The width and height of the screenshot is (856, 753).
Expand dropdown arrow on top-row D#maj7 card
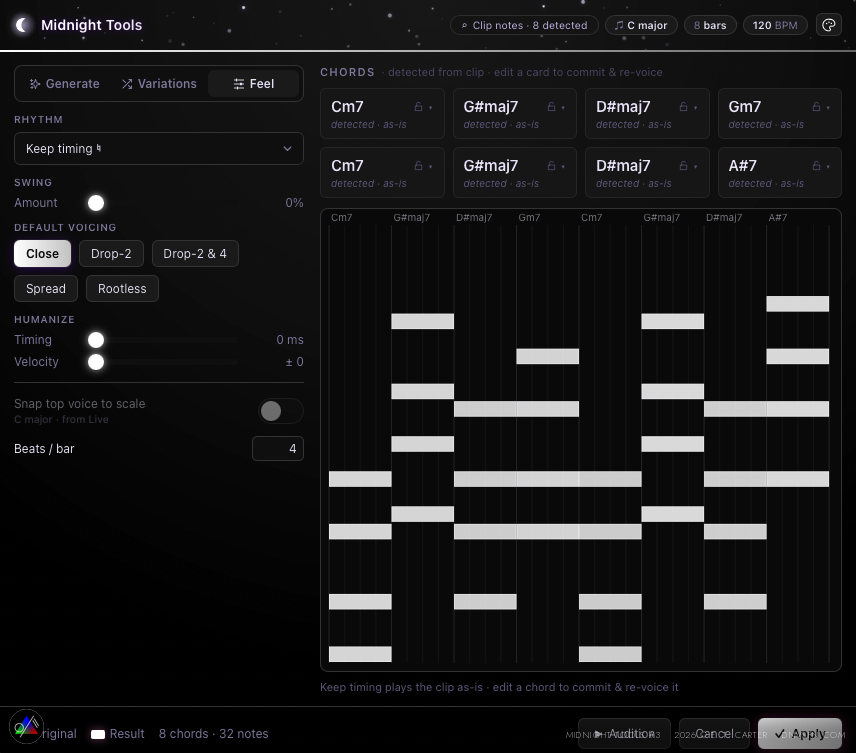point(696,108)
